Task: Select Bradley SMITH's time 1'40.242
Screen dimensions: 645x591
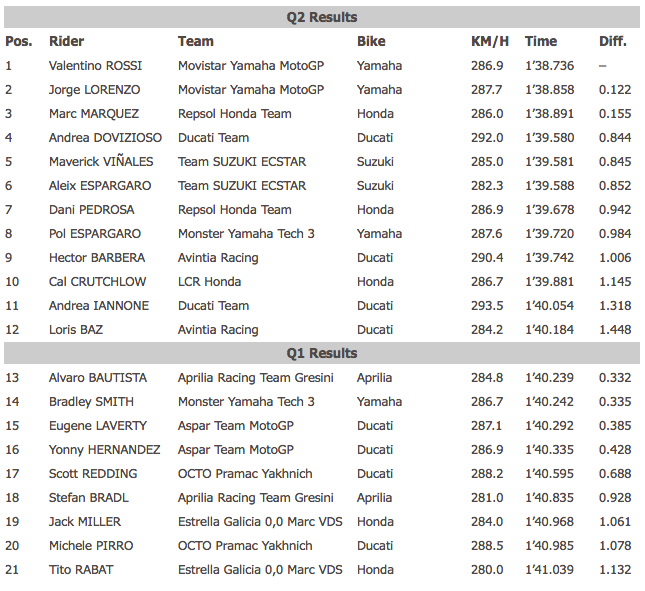Action: [549, 402]
